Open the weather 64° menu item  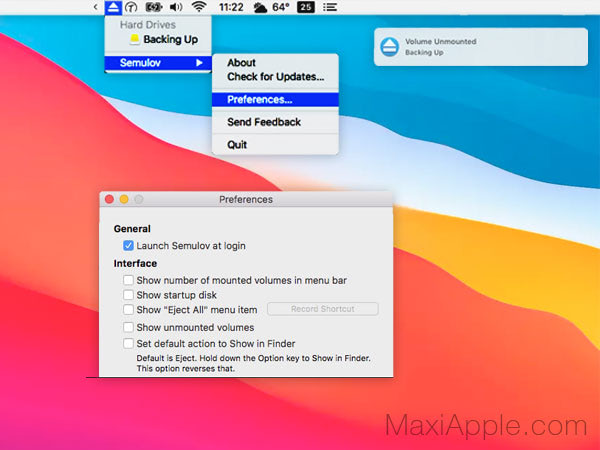click(271, 7)
